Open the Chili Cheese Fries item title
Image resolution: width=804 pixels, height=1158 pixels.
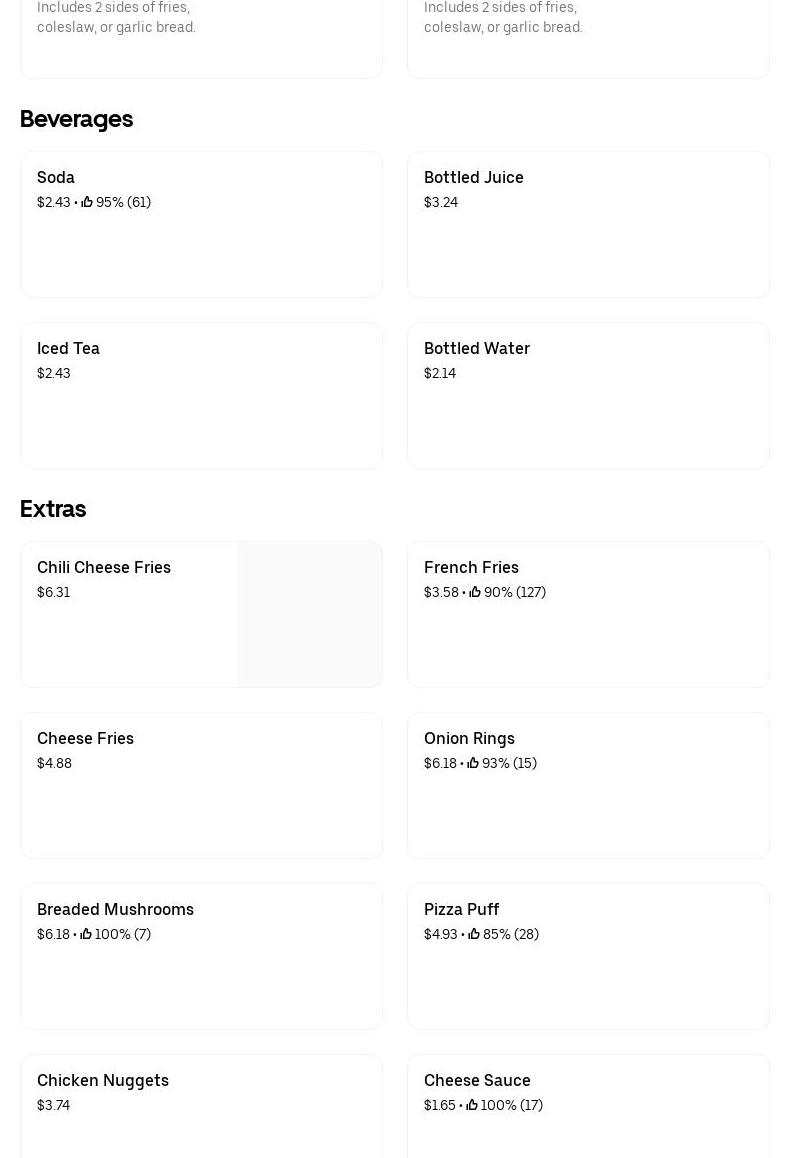104,567
